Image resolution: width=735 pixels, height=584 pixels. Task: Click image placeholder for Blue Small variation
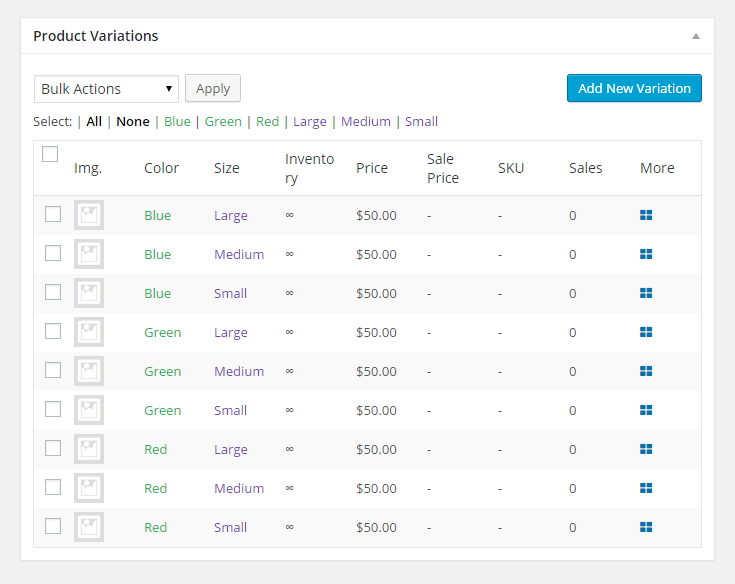point(89,293)
